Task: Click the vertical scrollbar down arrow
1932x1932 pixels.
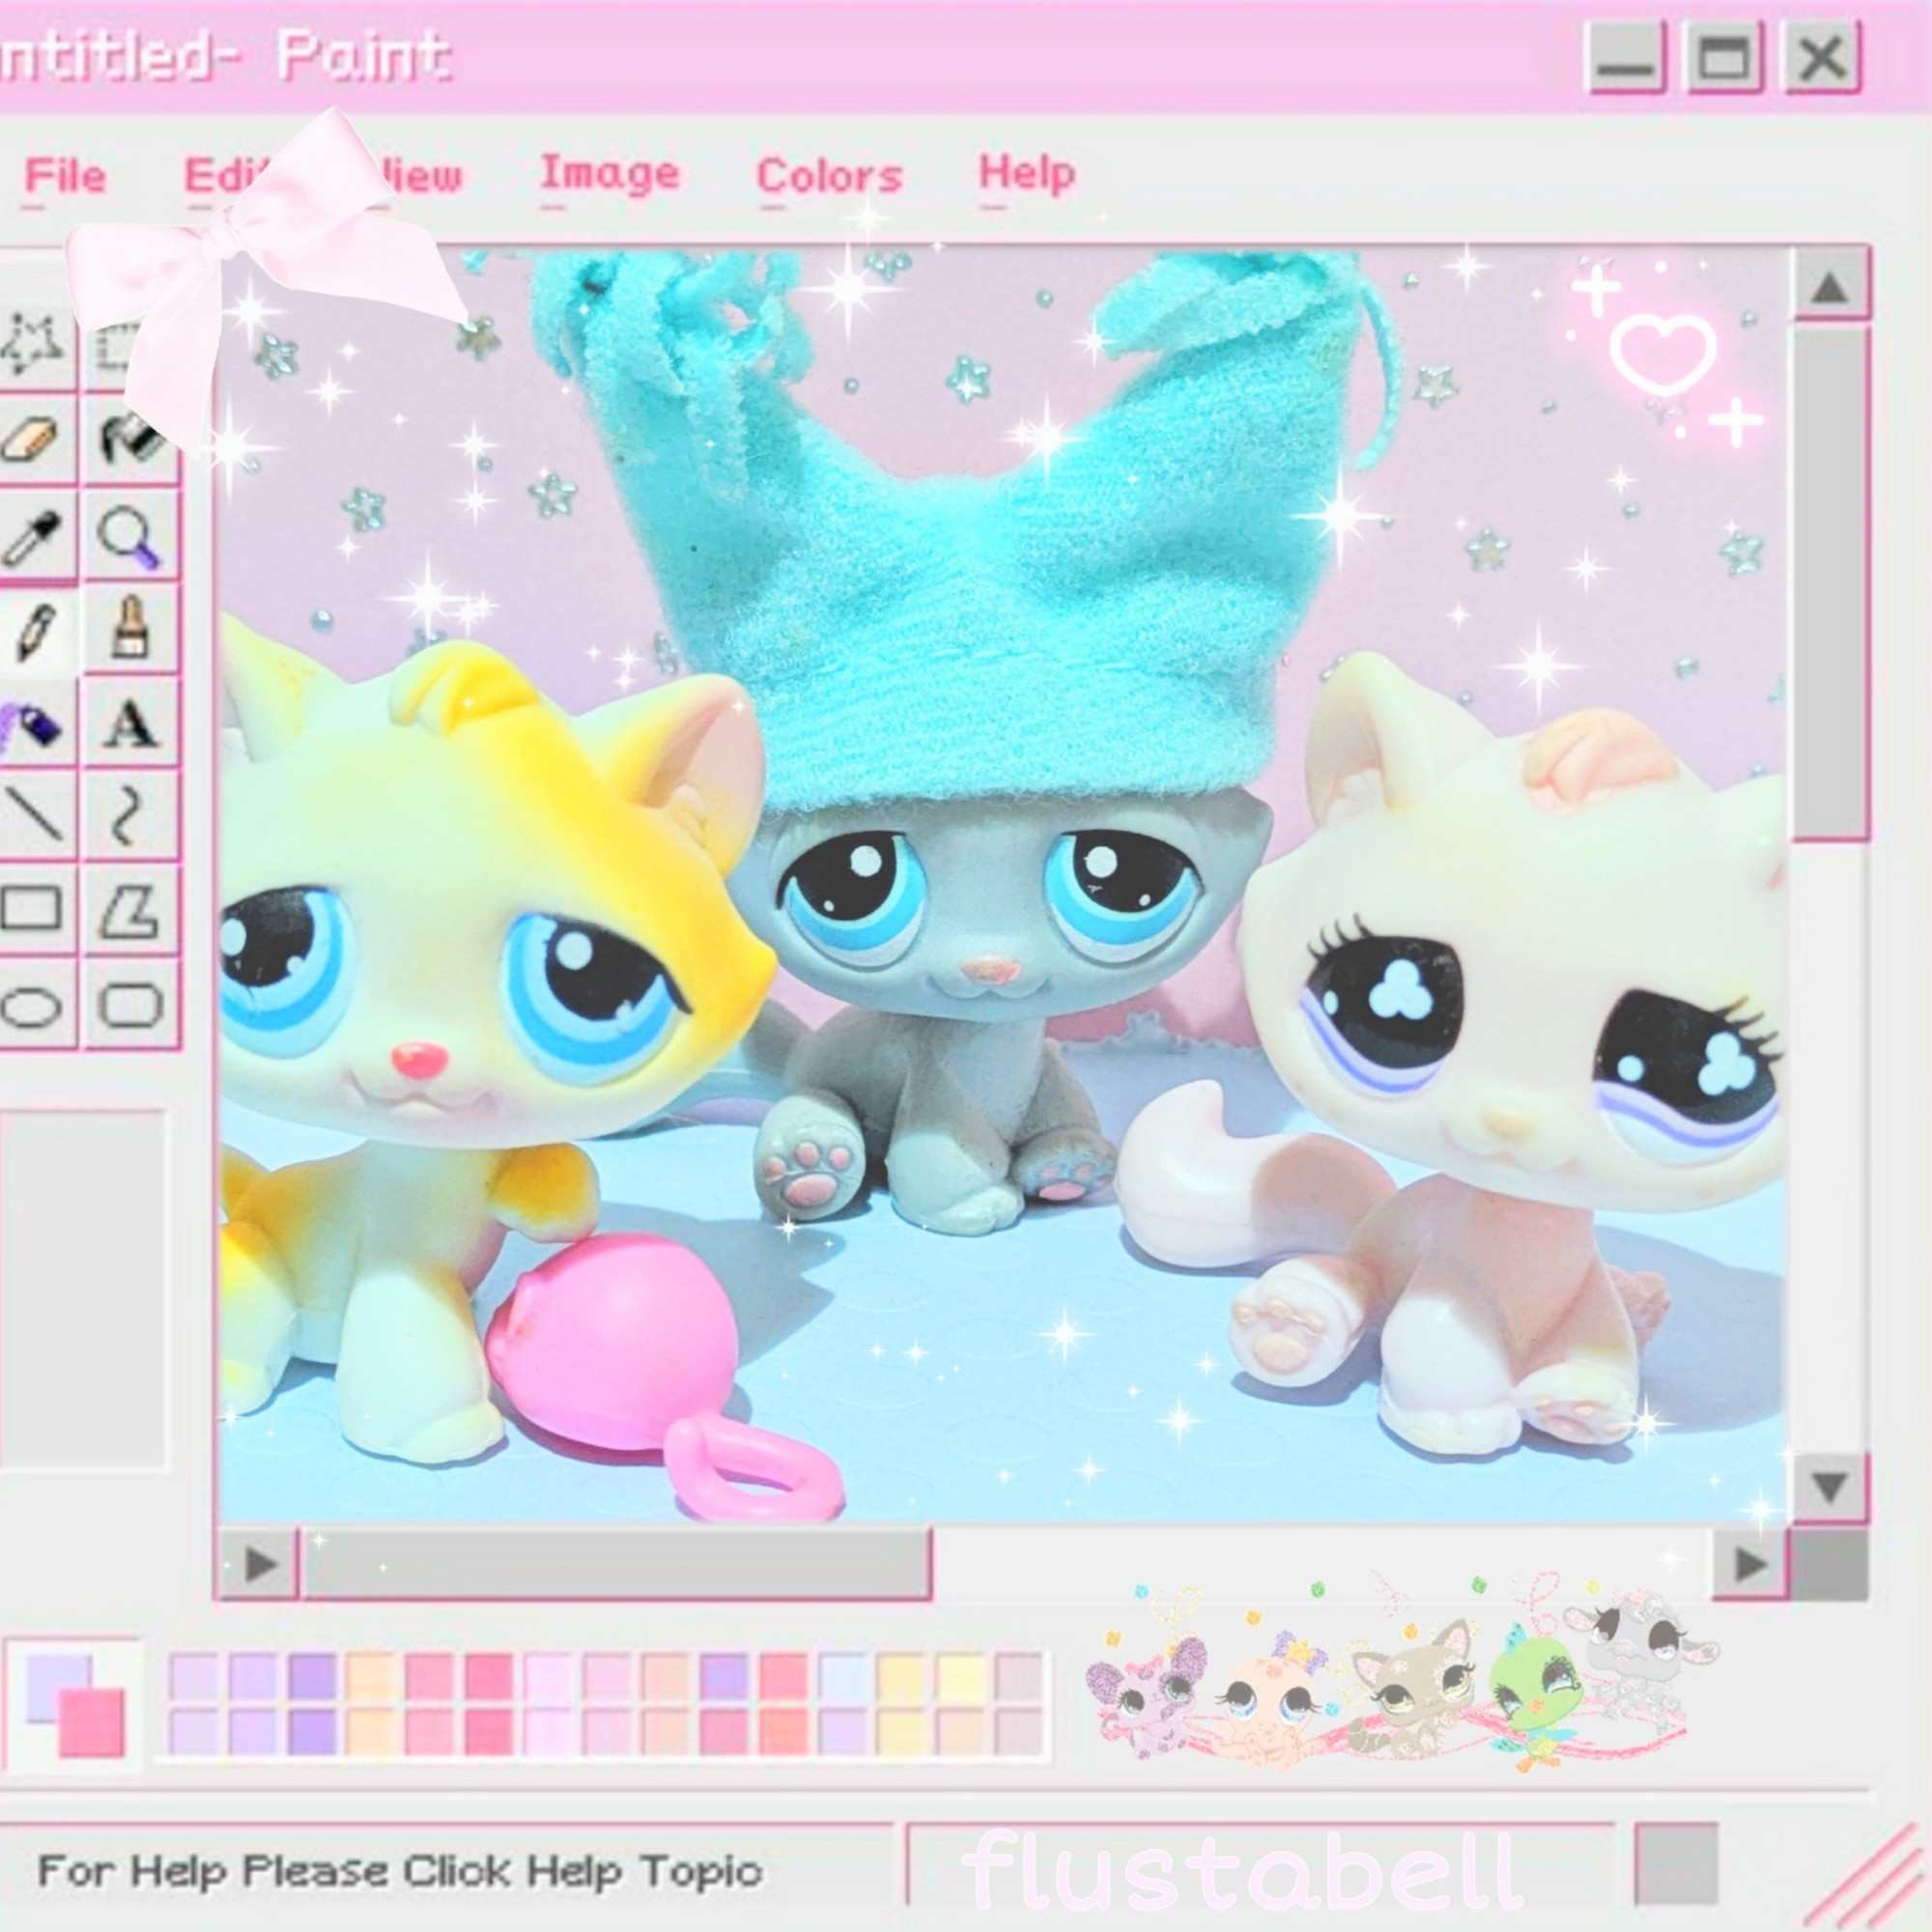Action: (x=1830, y=1489)
